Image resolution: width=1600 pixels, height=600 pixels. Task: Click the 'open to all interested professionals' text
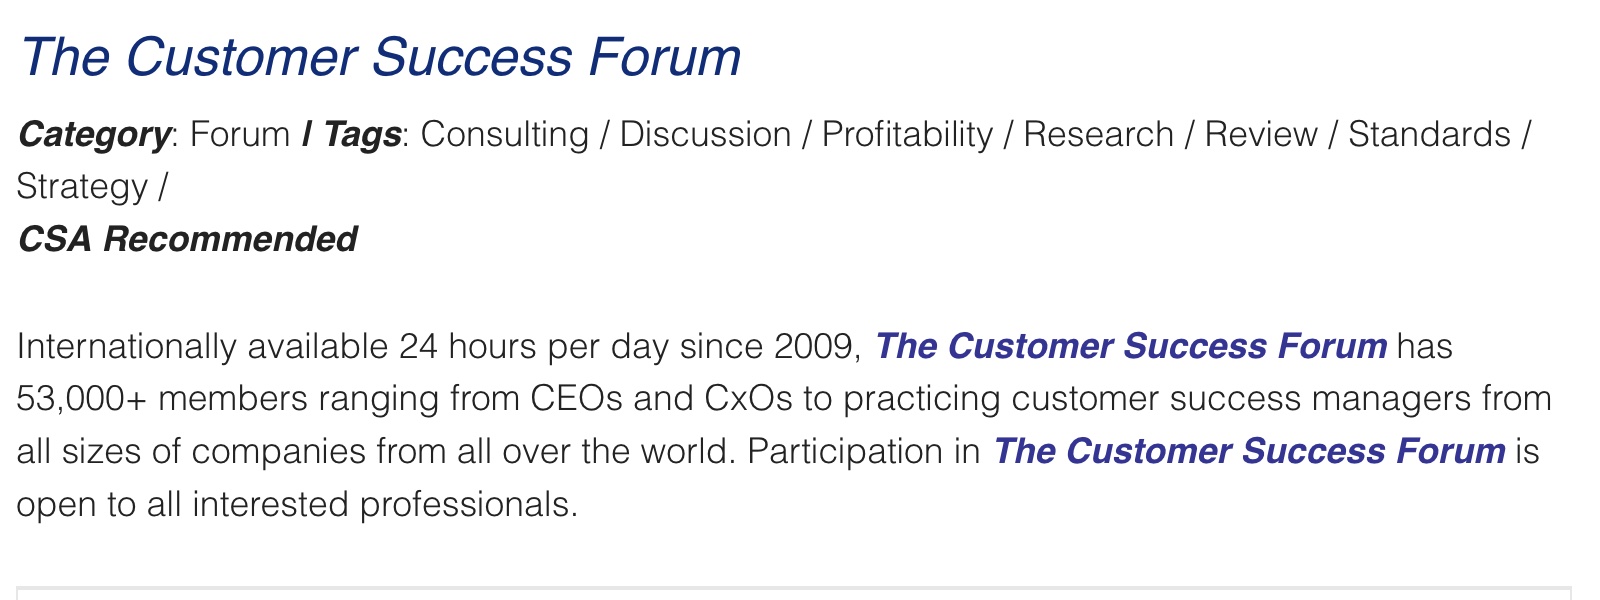[x=297, y=504]
